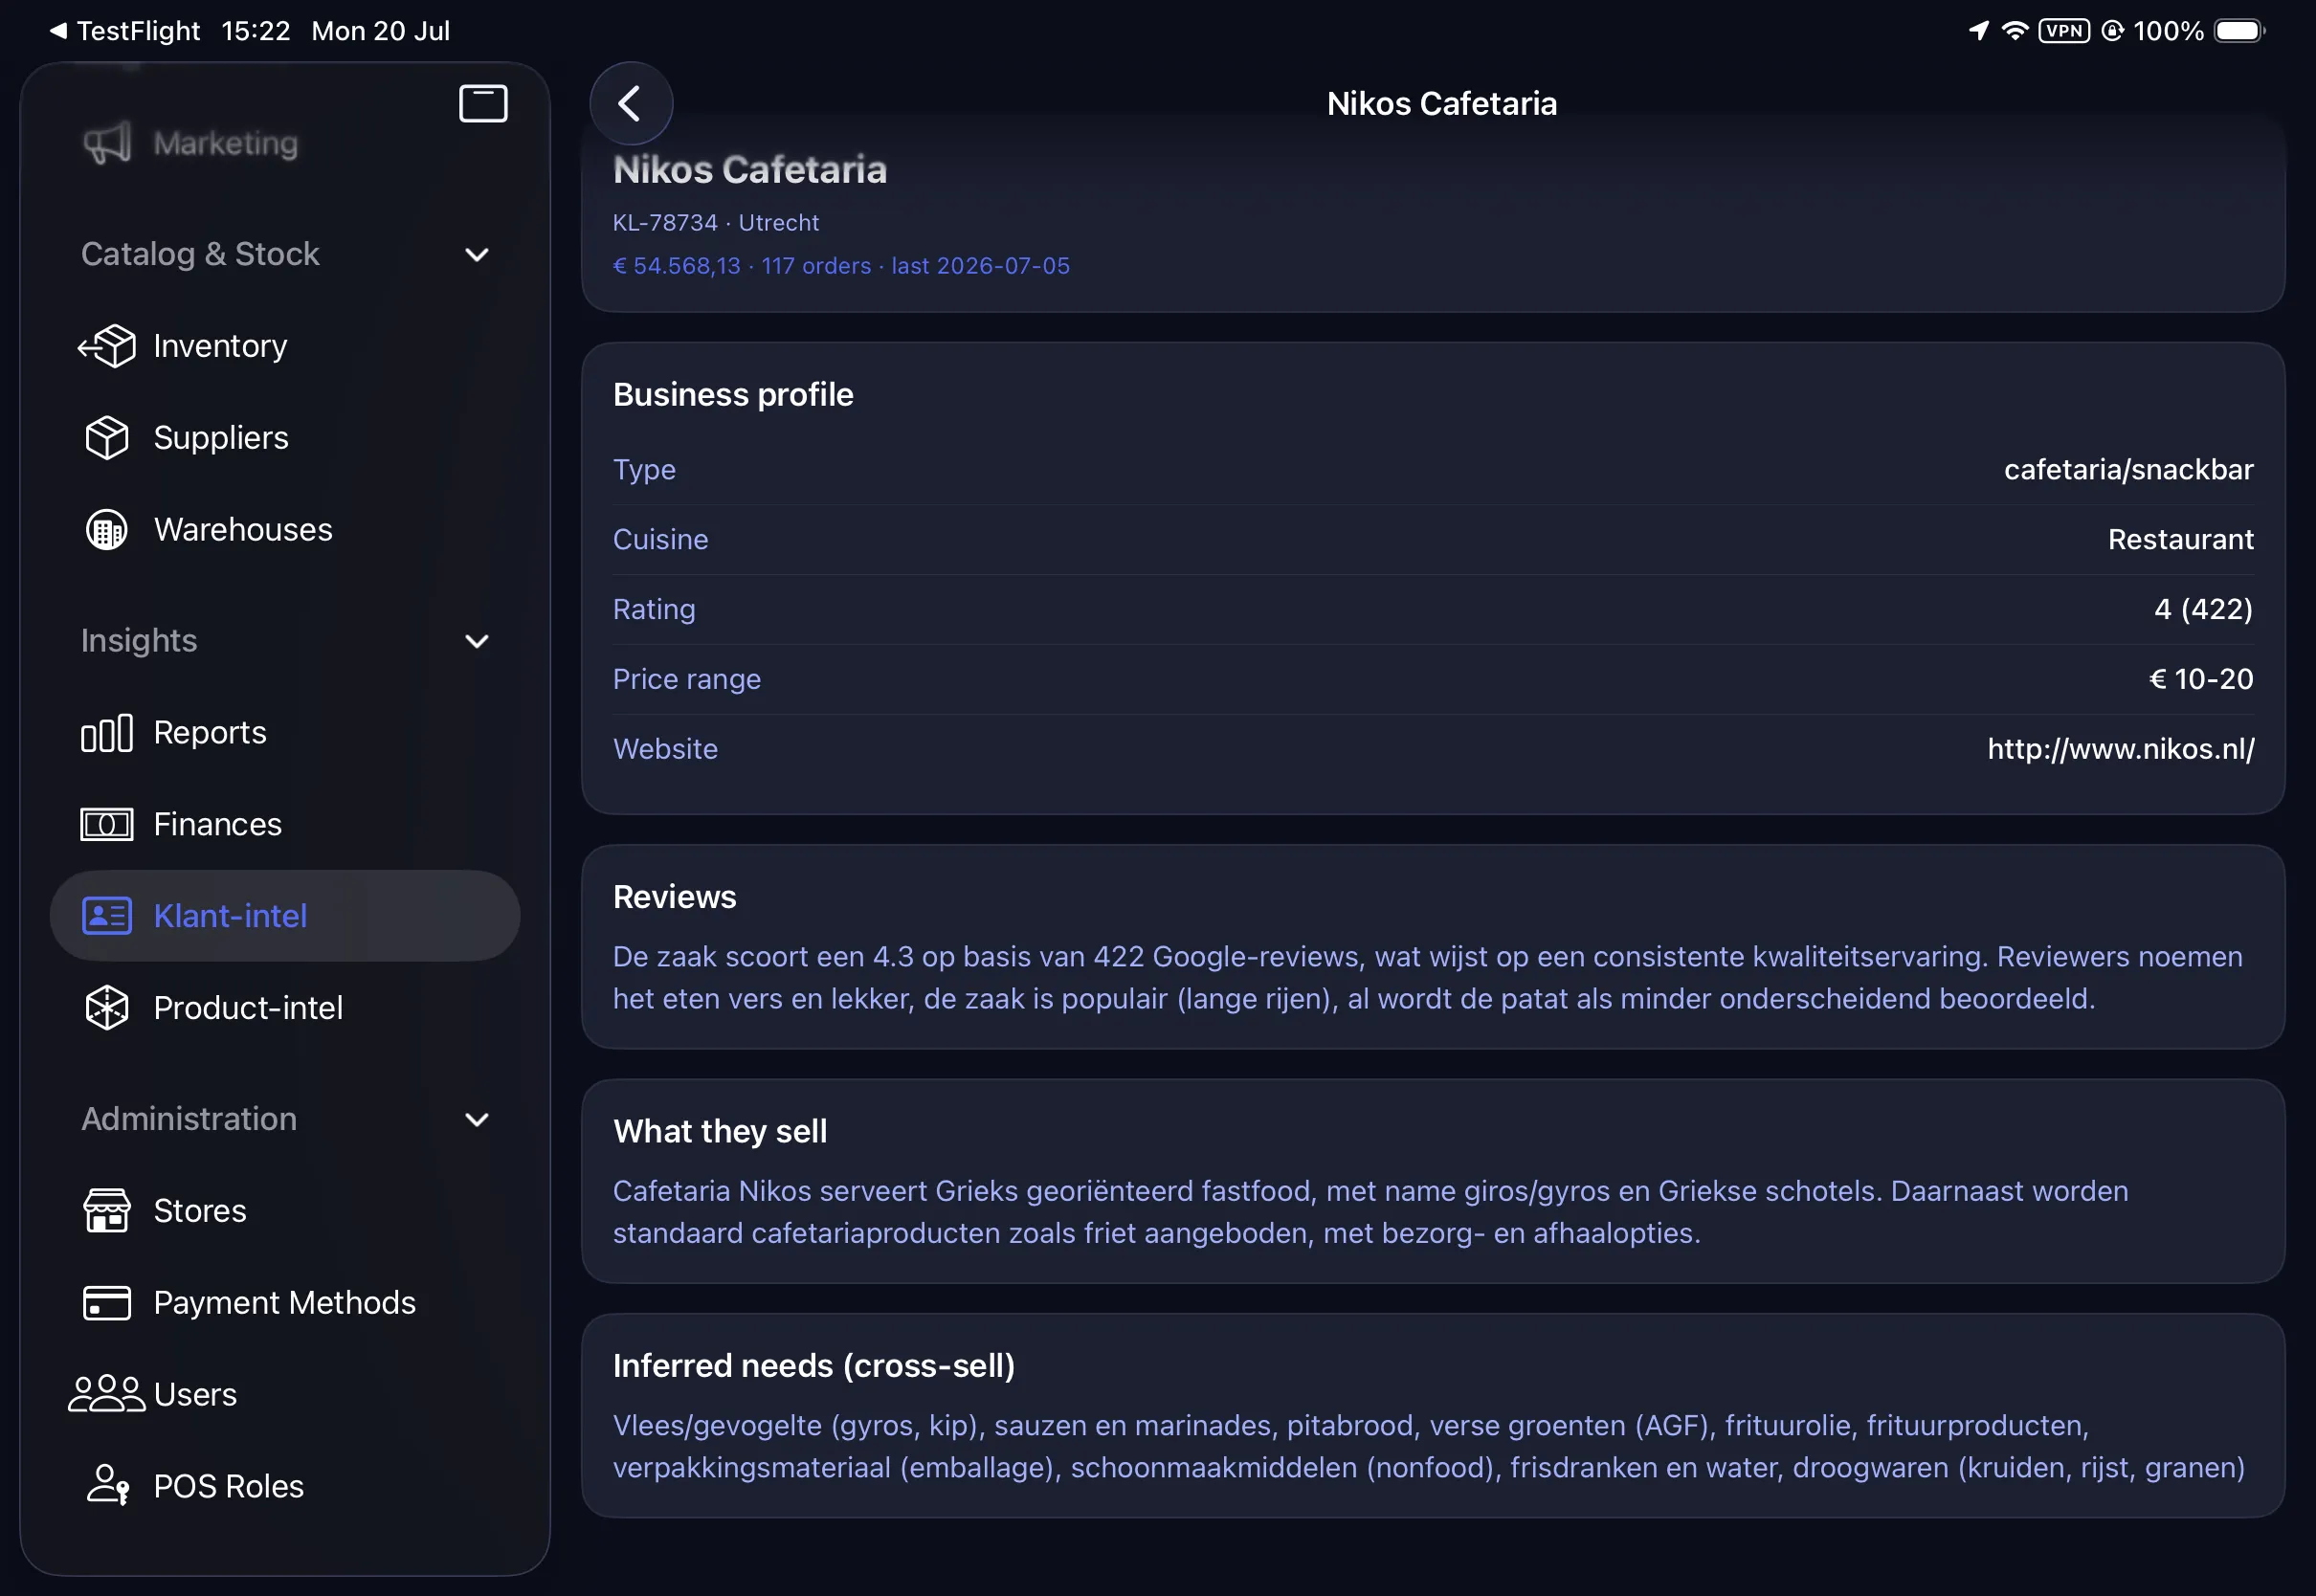Screen dimensions: 2316x1596
Task: Click the Users group icon
Action: click(x=107, y=1394)
